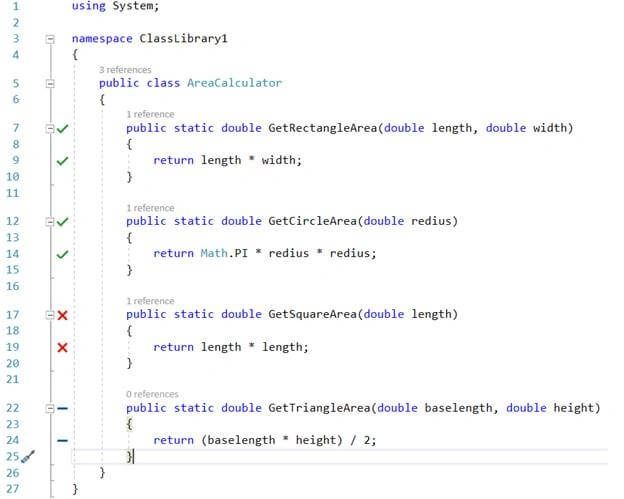The height and width of the screenshot is (499, 624).
Task: Click the red X test-failed marker on line 17
Action: (62, 315)
